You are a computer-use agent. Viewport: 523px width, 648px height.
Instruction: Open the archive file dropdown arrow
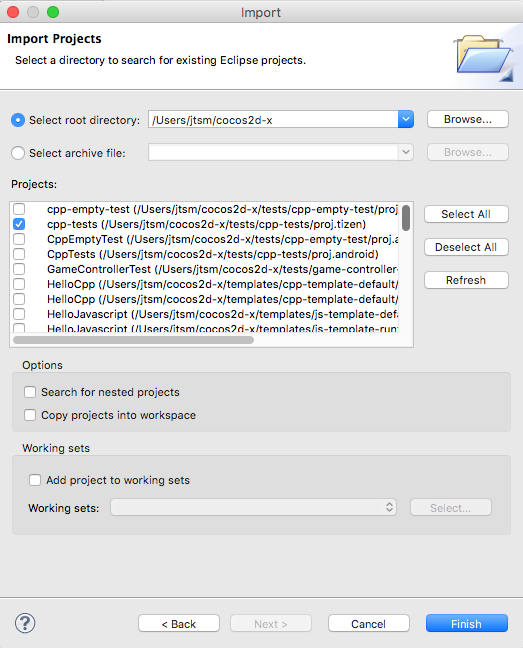[406, 152]
